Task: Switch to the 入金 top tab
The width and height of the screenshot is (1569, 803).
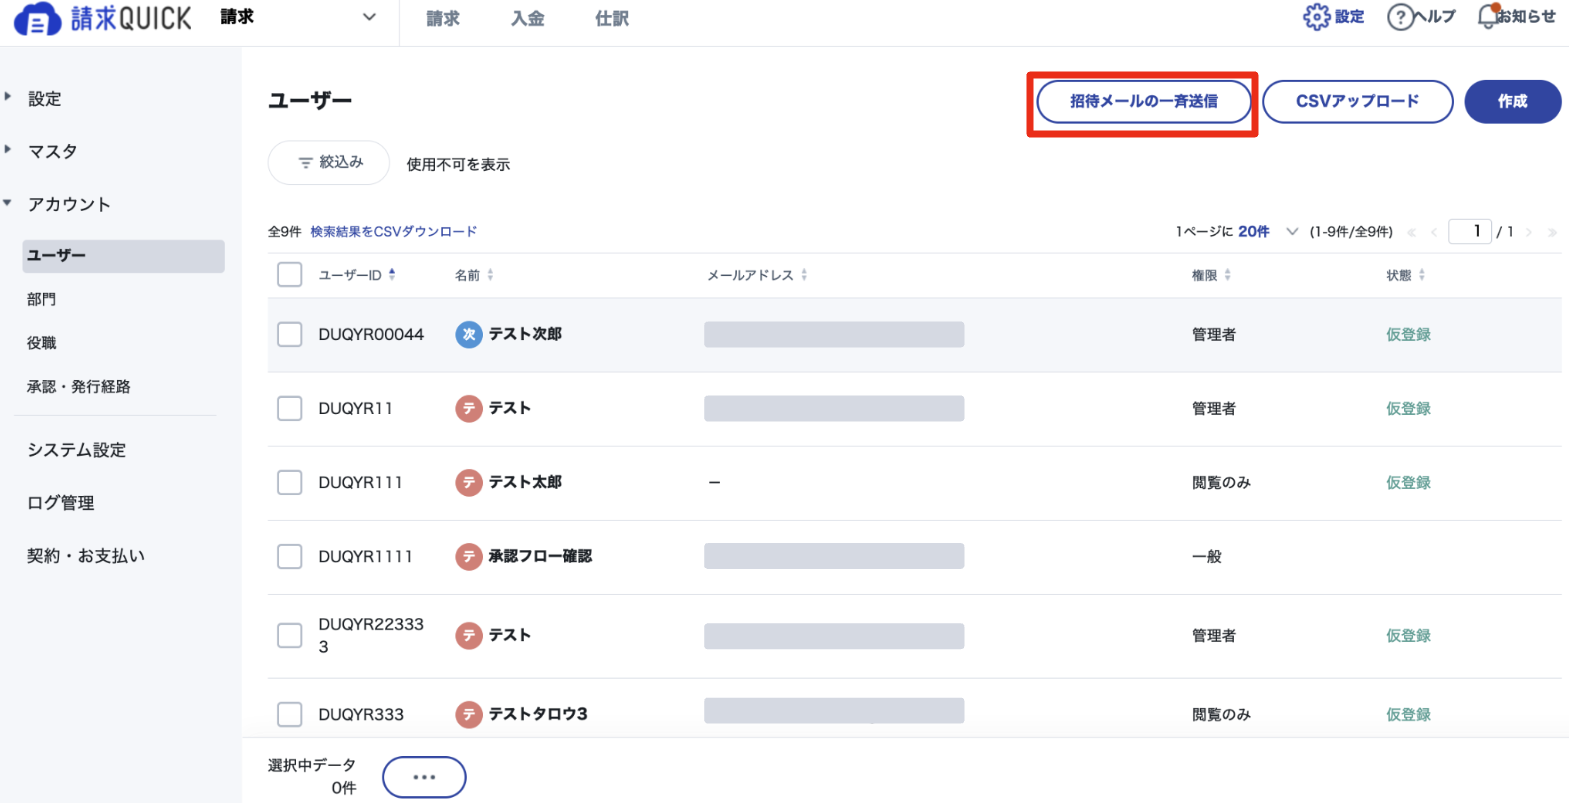Action: (527, 18)
